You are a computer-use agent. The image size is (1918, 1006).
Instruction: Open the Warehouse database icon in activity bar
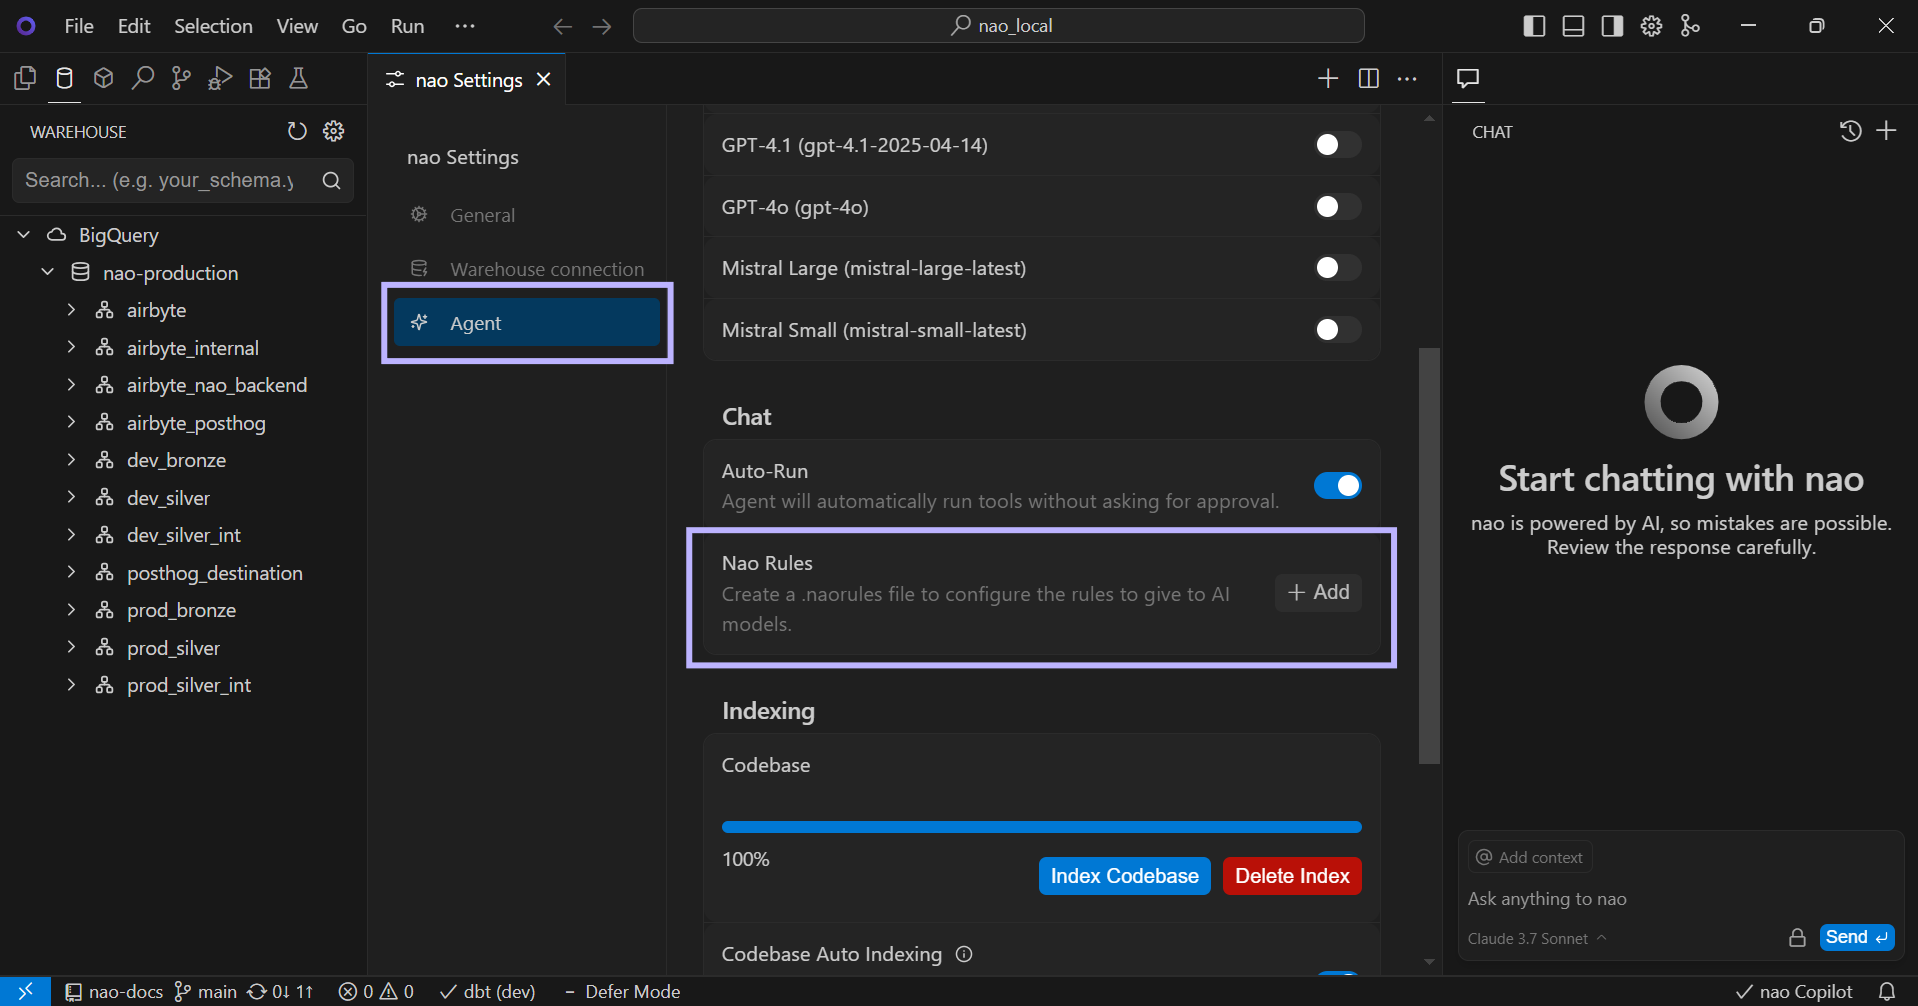point(64,79)
